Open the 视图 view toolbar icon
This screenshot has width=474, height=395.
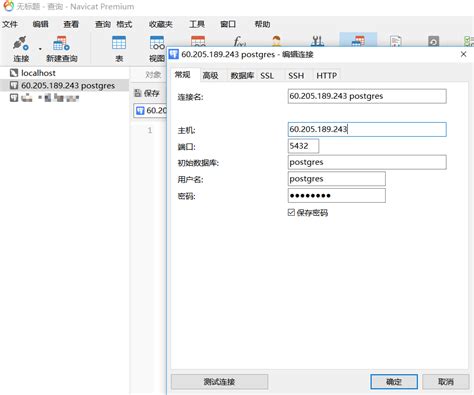coord(157,44)
